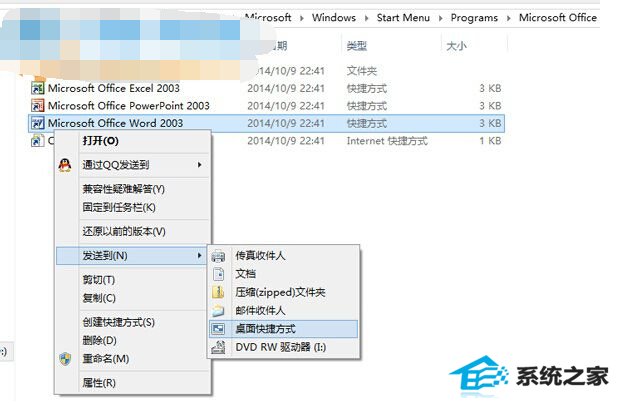
Task: Choose 打开(O) from the context menu
Action: coord(133,141)
